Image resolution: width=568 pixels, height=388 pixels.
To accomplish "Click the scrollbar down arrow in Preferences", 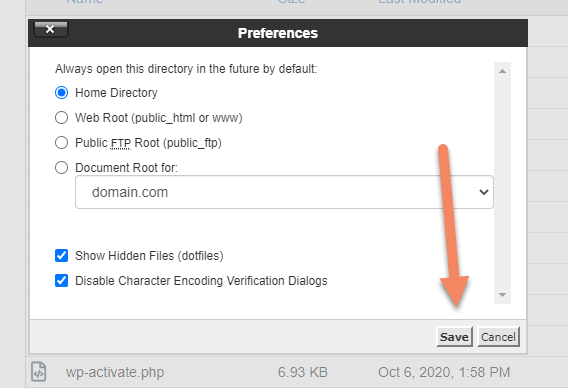I will point(502,295).
